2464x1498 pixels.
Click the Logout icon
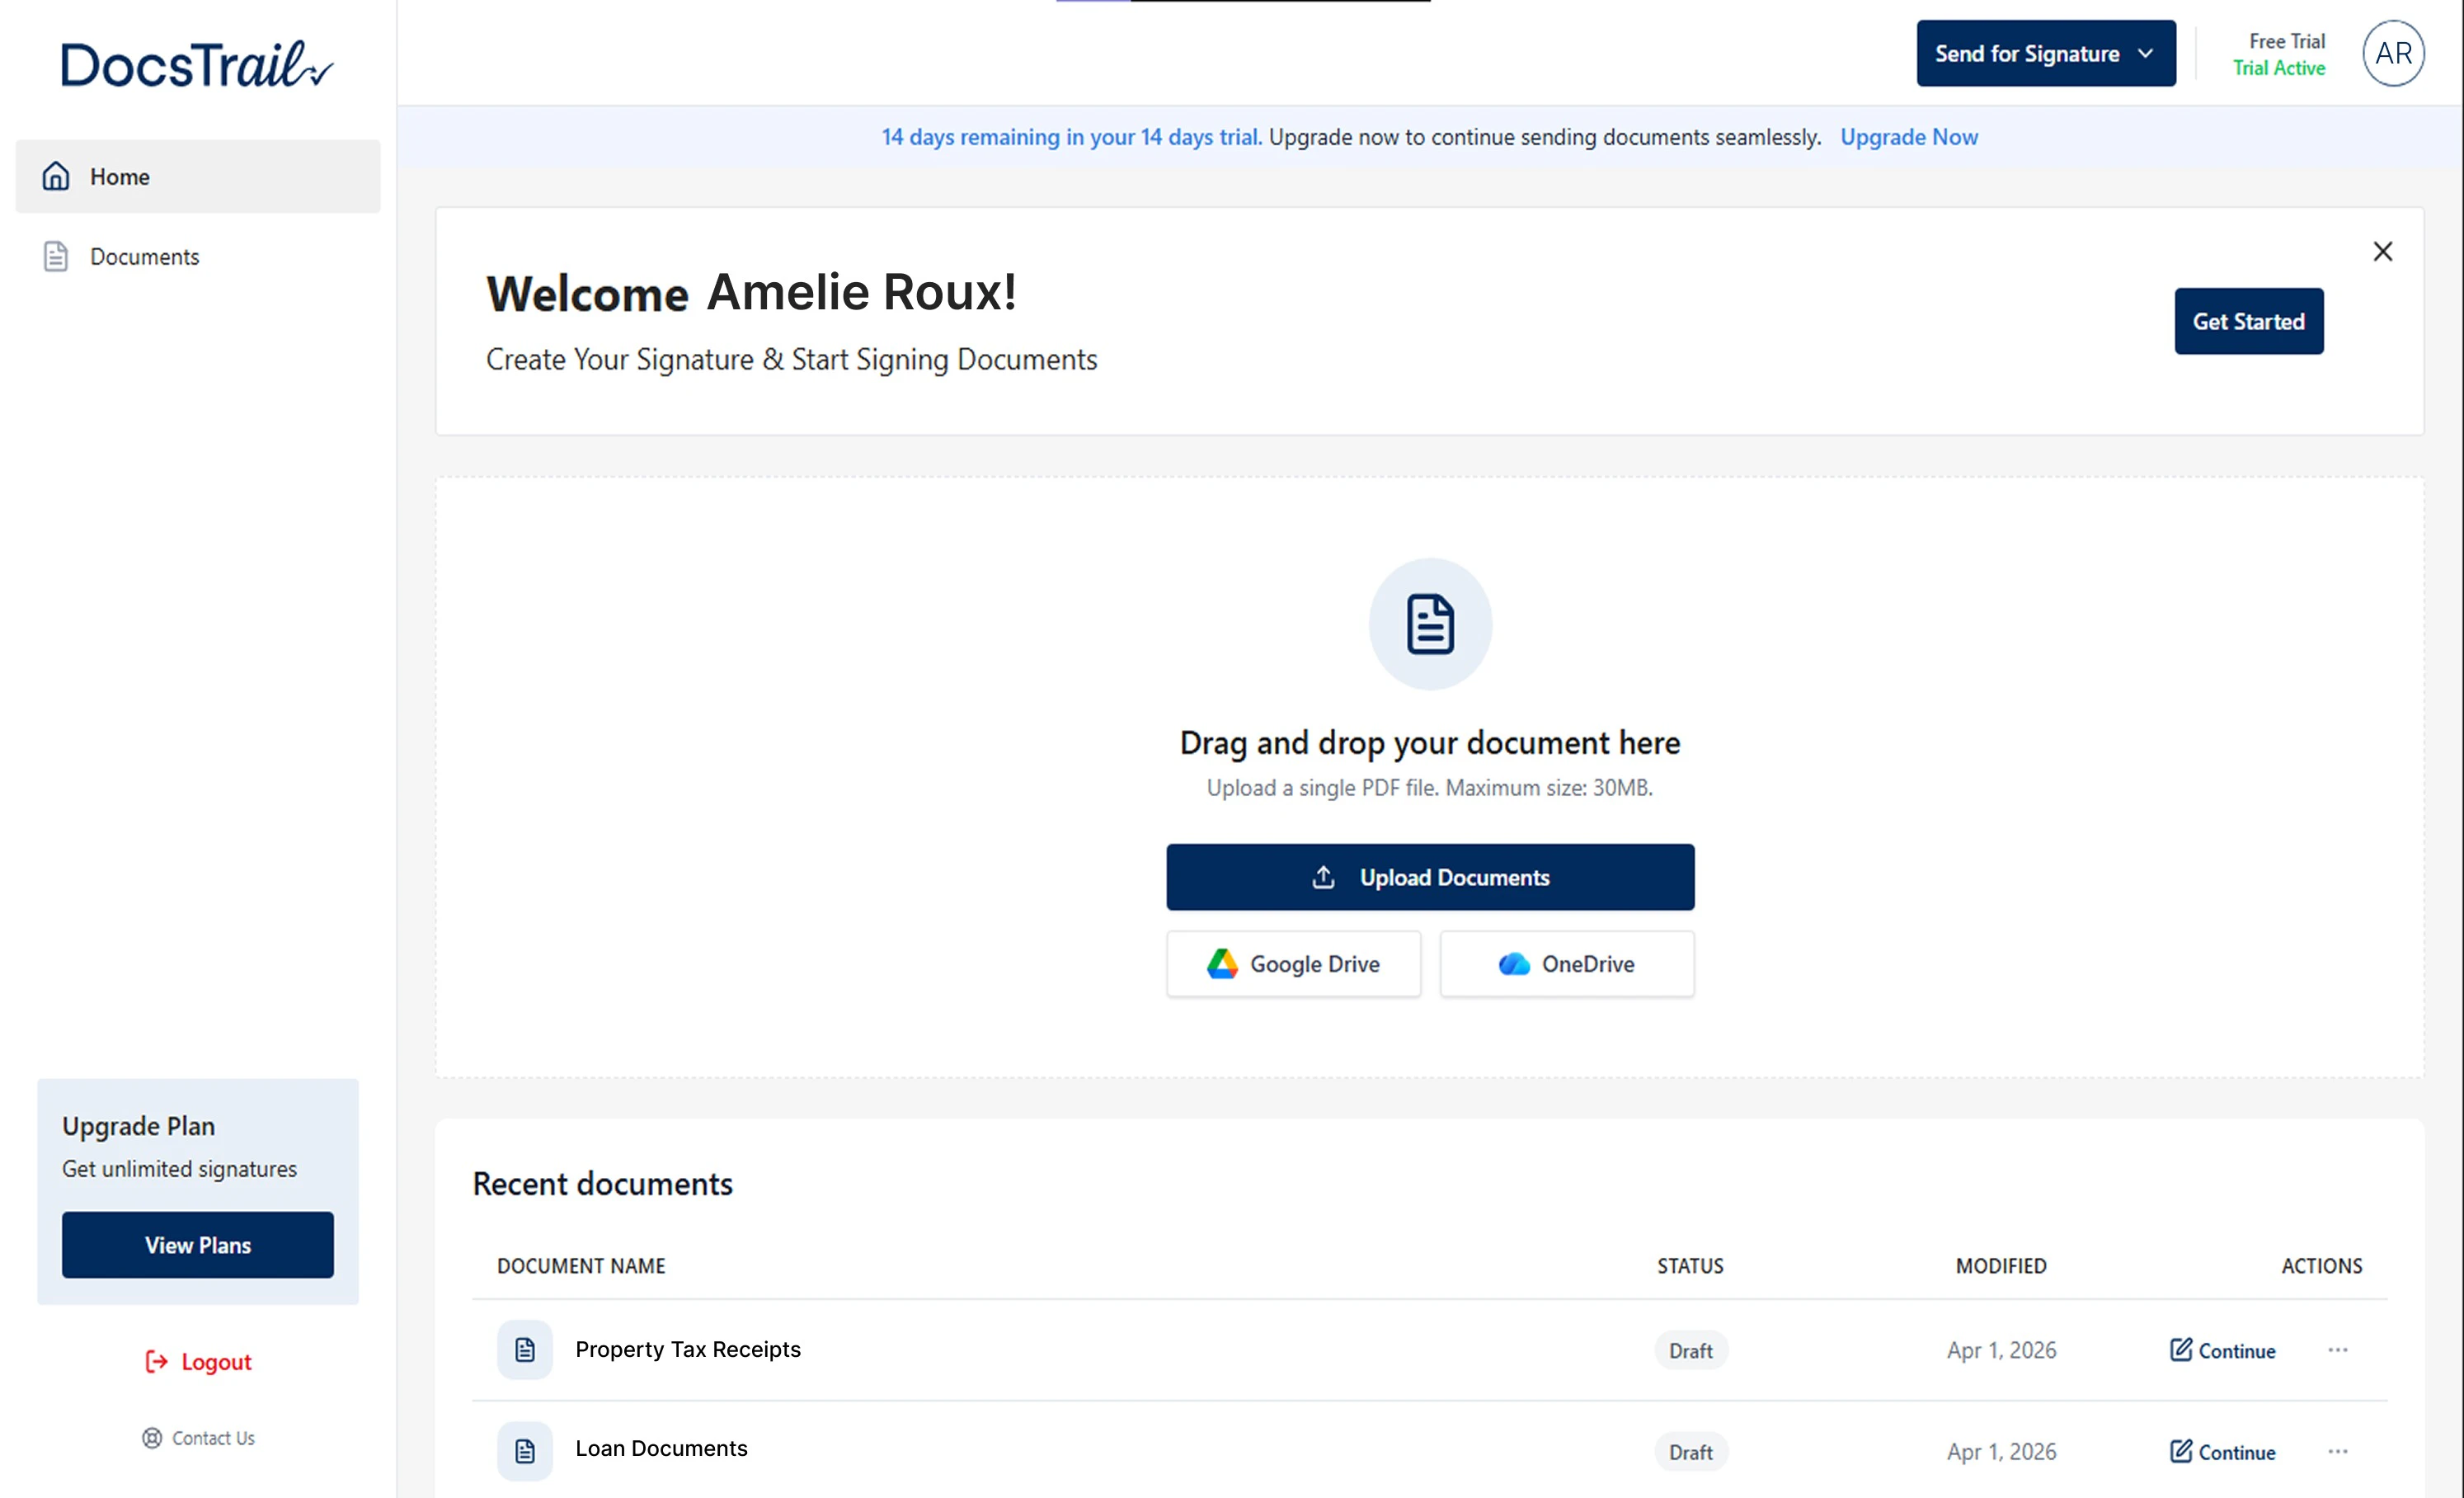pos(155,1361)
